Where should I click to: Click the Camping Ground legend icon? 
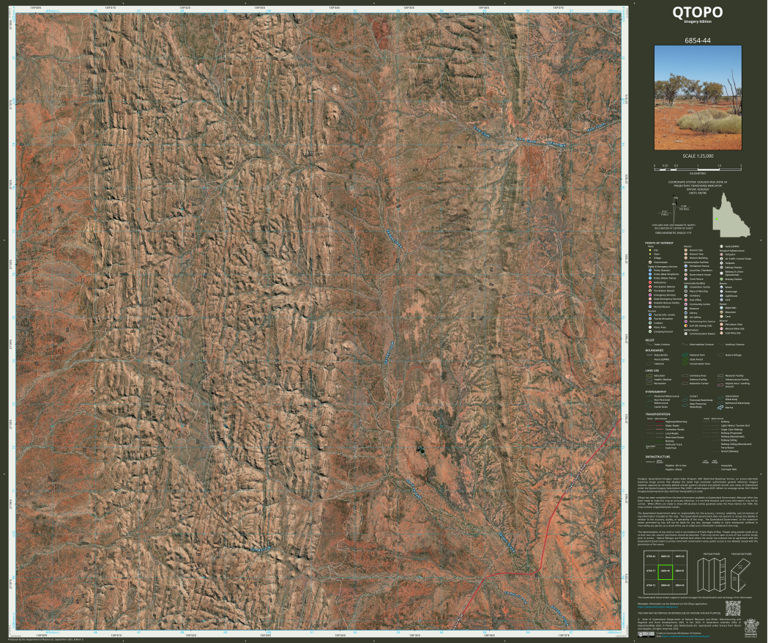coord(650,332)
